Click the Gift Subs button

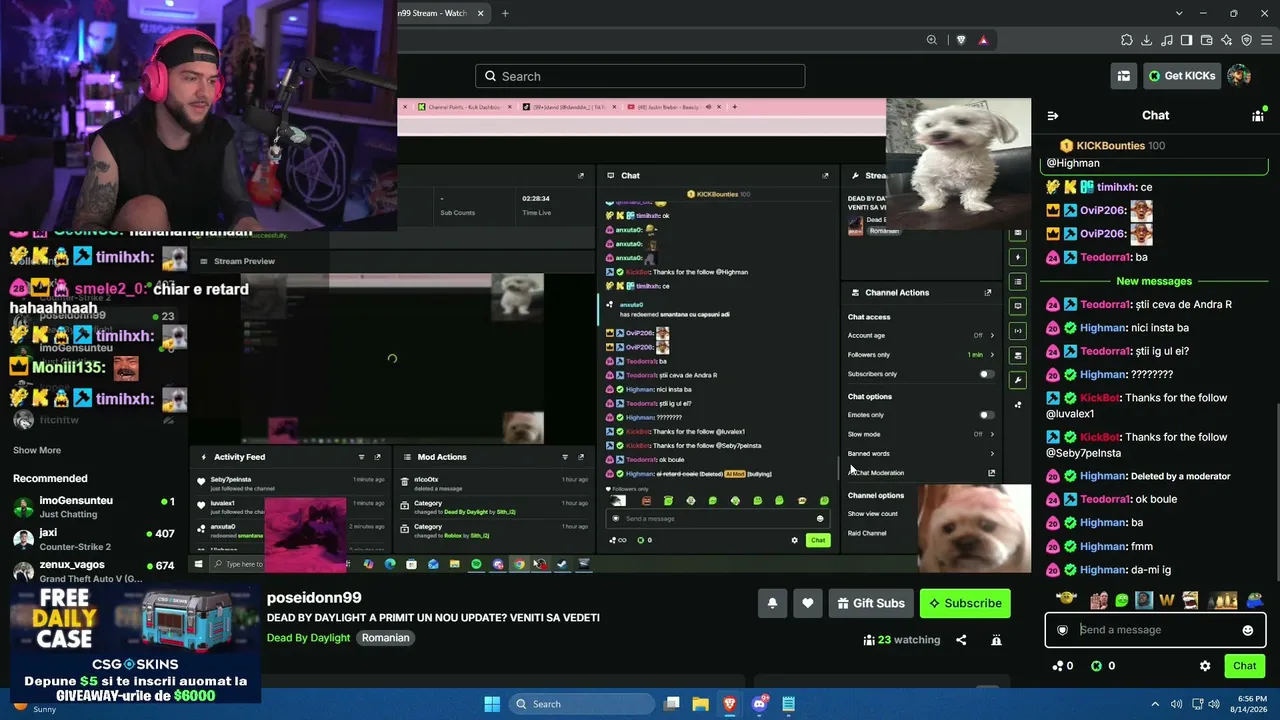pyautogui.click(x=870, y=603)
